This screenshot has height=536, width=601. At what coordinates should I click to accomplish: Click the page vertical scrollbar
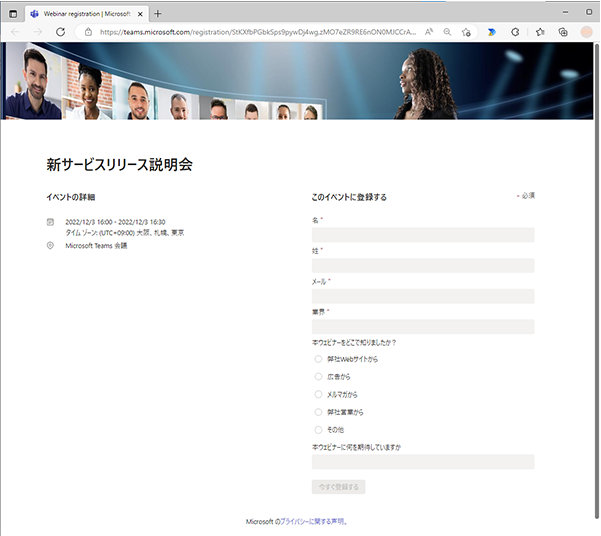(x=597, y=282)
